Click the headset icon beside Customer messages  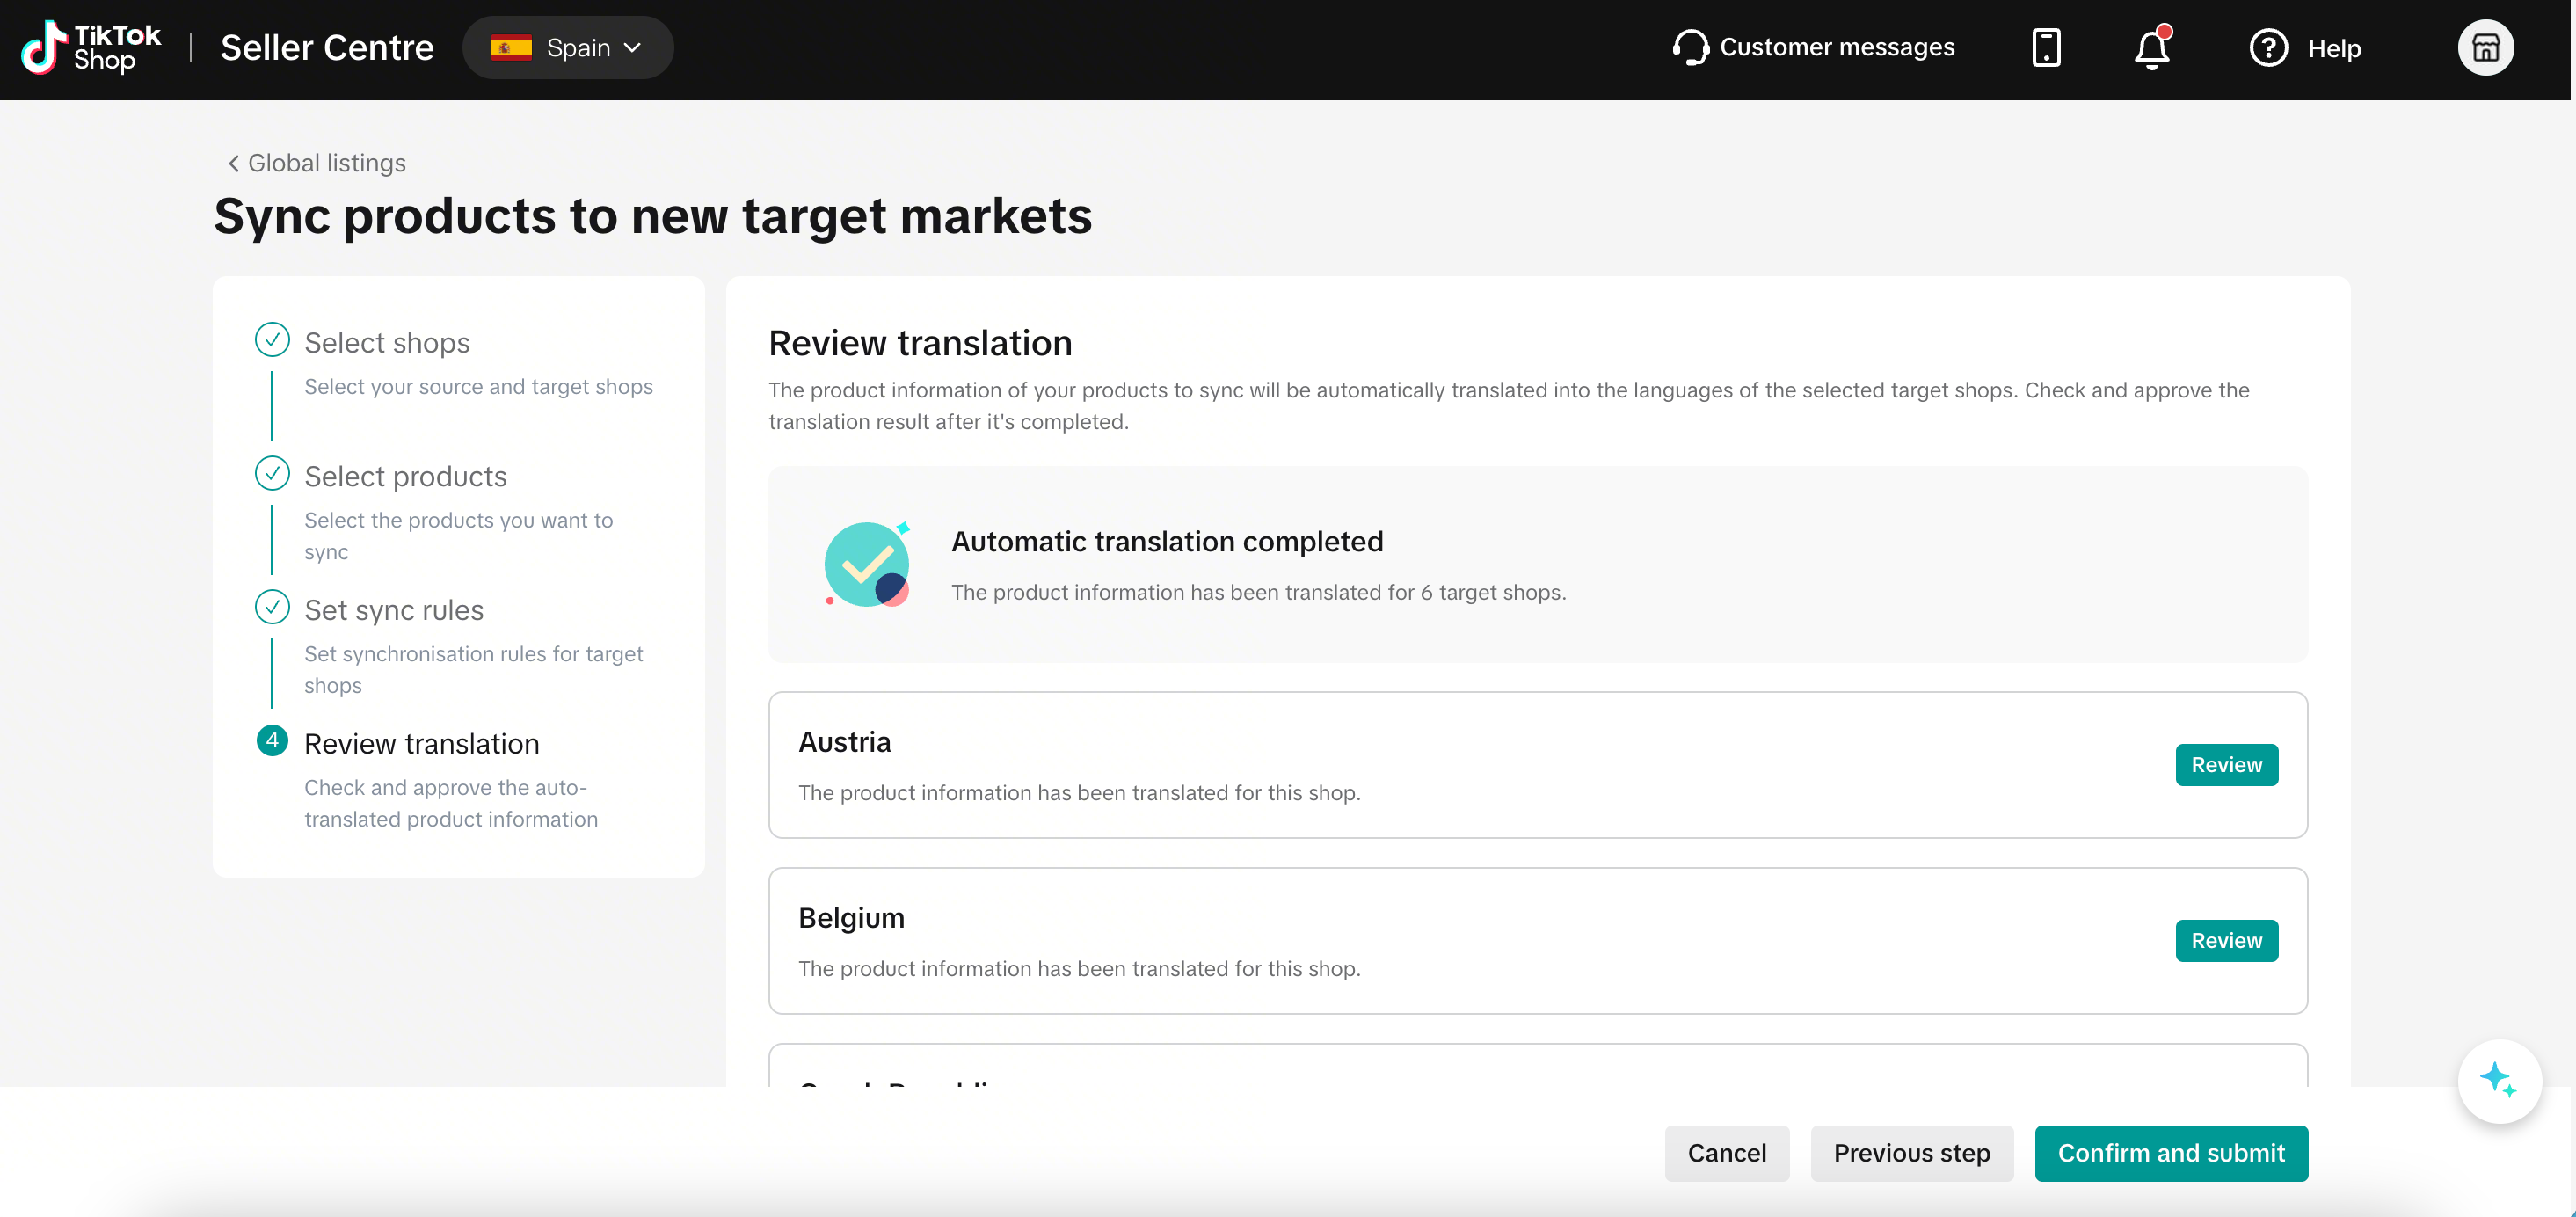click(x=1689, y=47)
